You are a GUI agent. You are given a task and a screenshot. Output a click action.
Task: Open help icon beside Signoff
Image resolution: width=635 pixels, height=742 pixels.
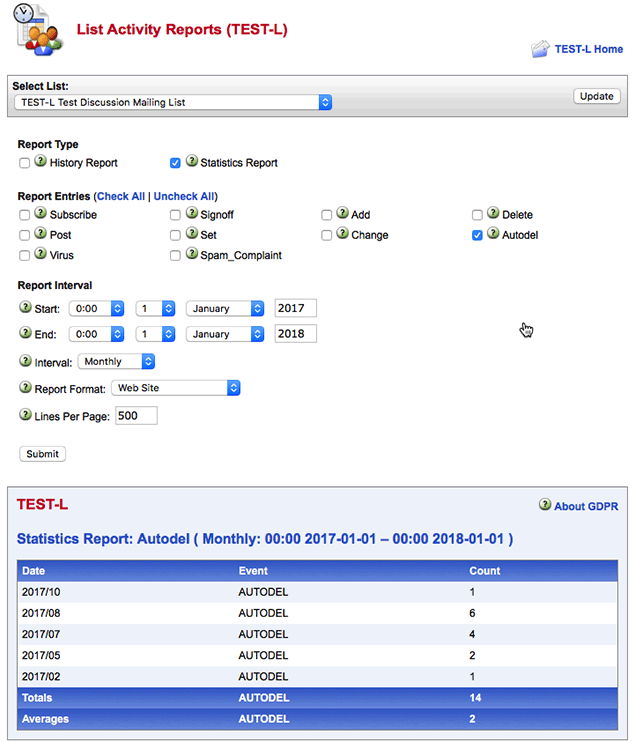pos(192,213)
